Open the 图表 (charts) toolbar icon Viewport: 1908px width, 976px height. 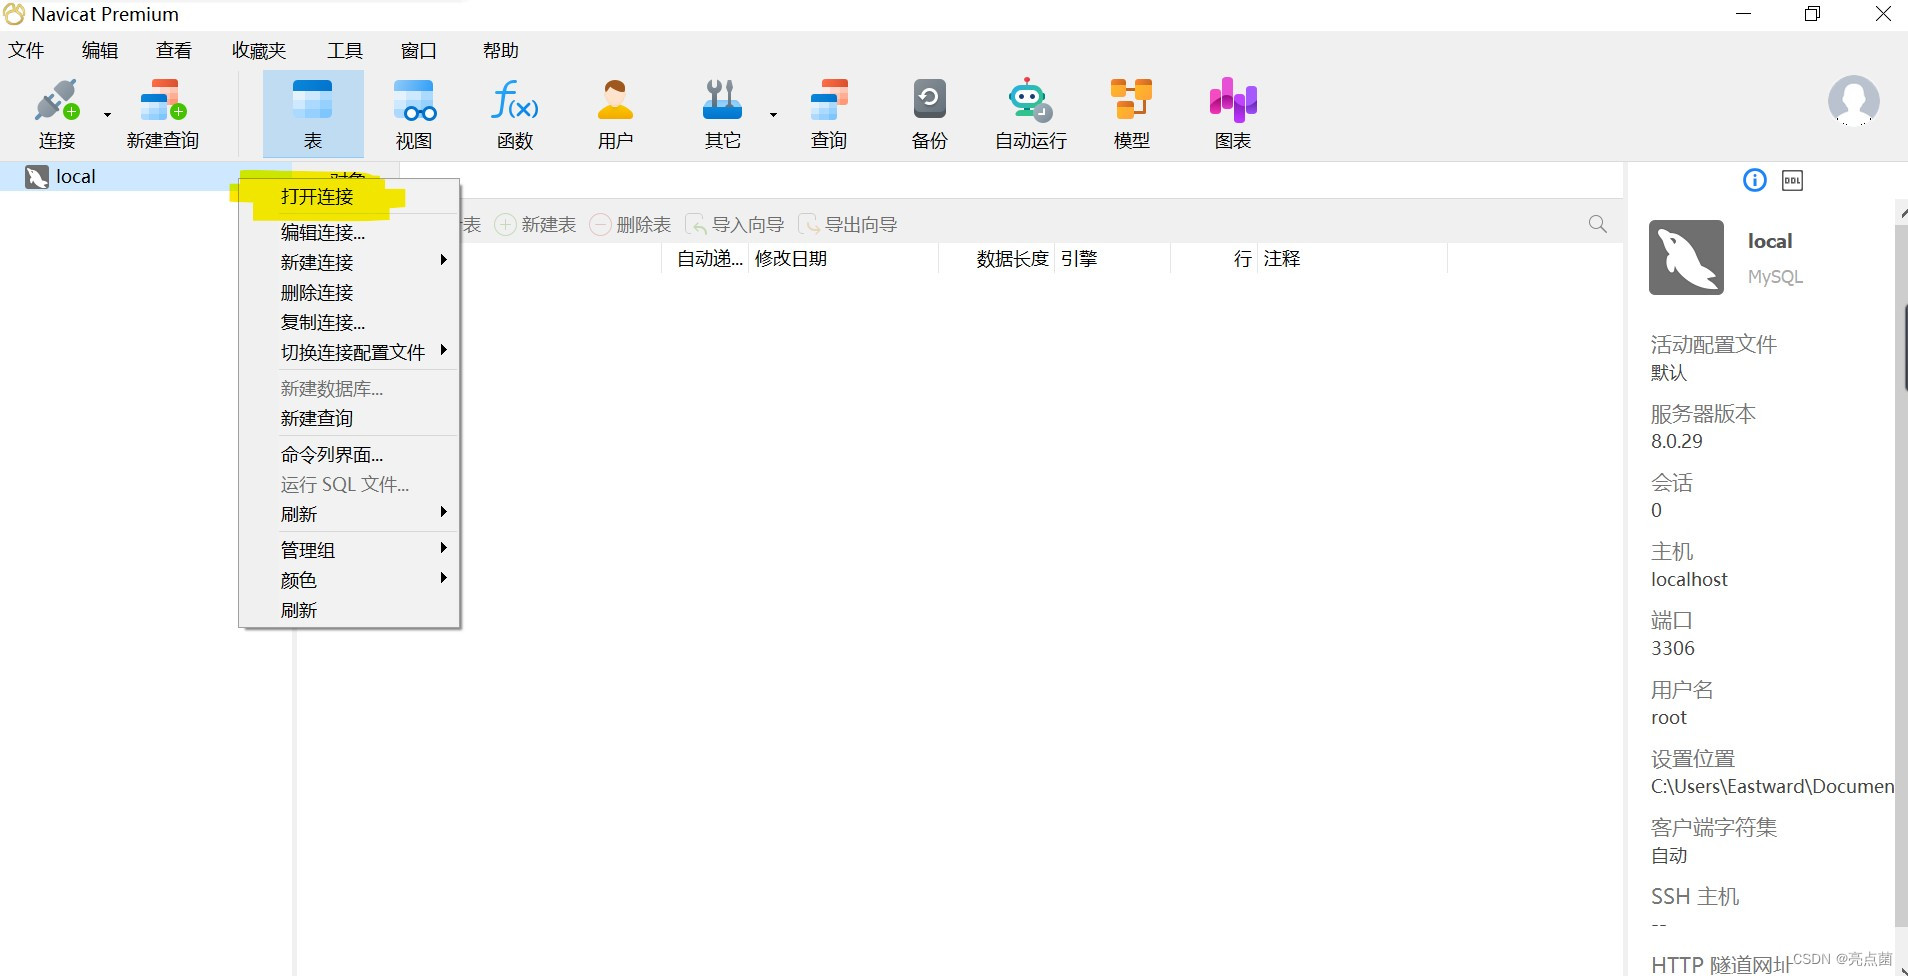pos(1233,113)
